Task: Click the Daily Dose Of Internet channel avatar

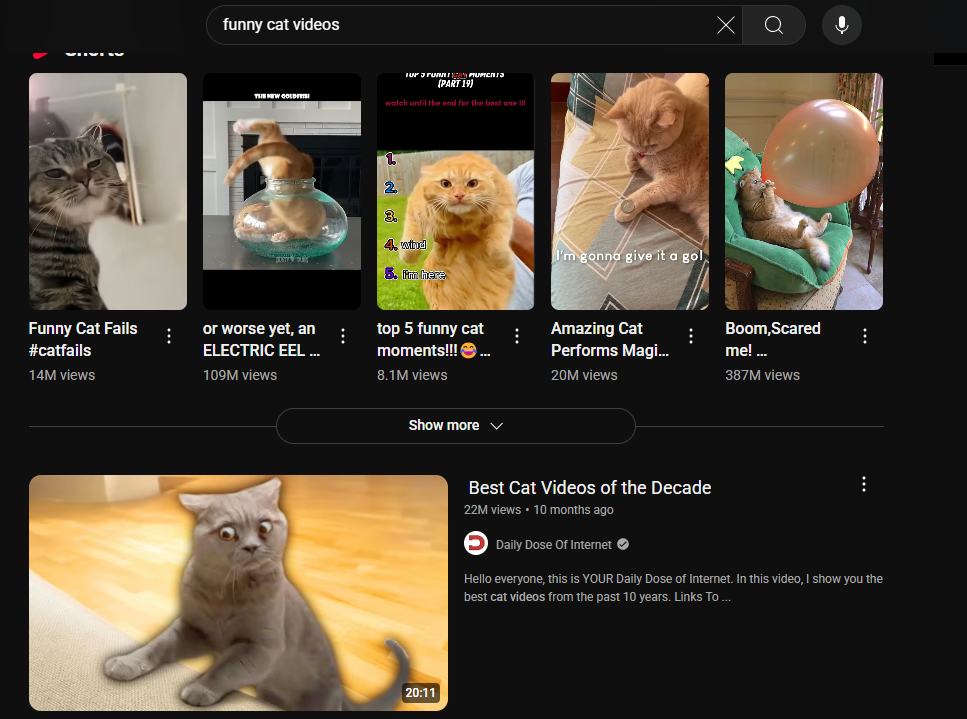Action: (476, 545)
